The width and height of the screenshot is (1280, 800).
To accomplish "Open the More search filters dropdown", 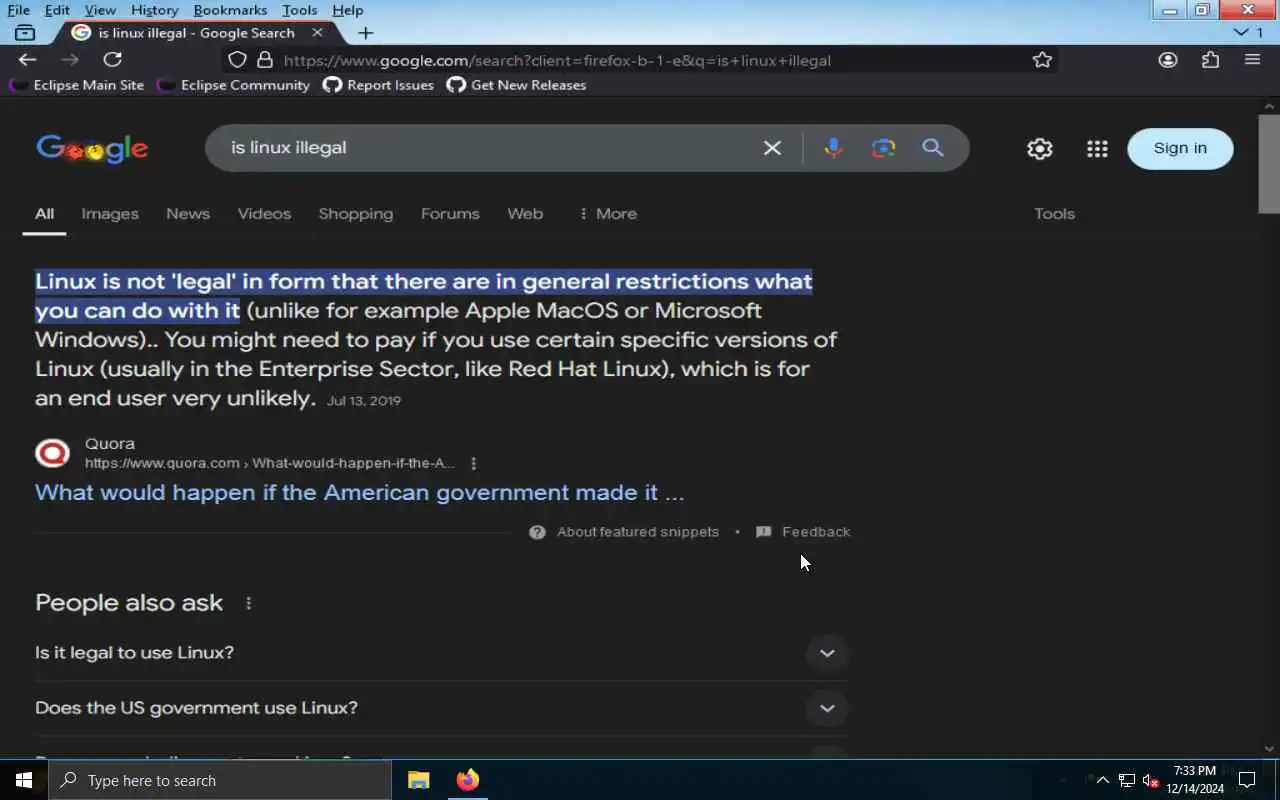I will 607,214.
